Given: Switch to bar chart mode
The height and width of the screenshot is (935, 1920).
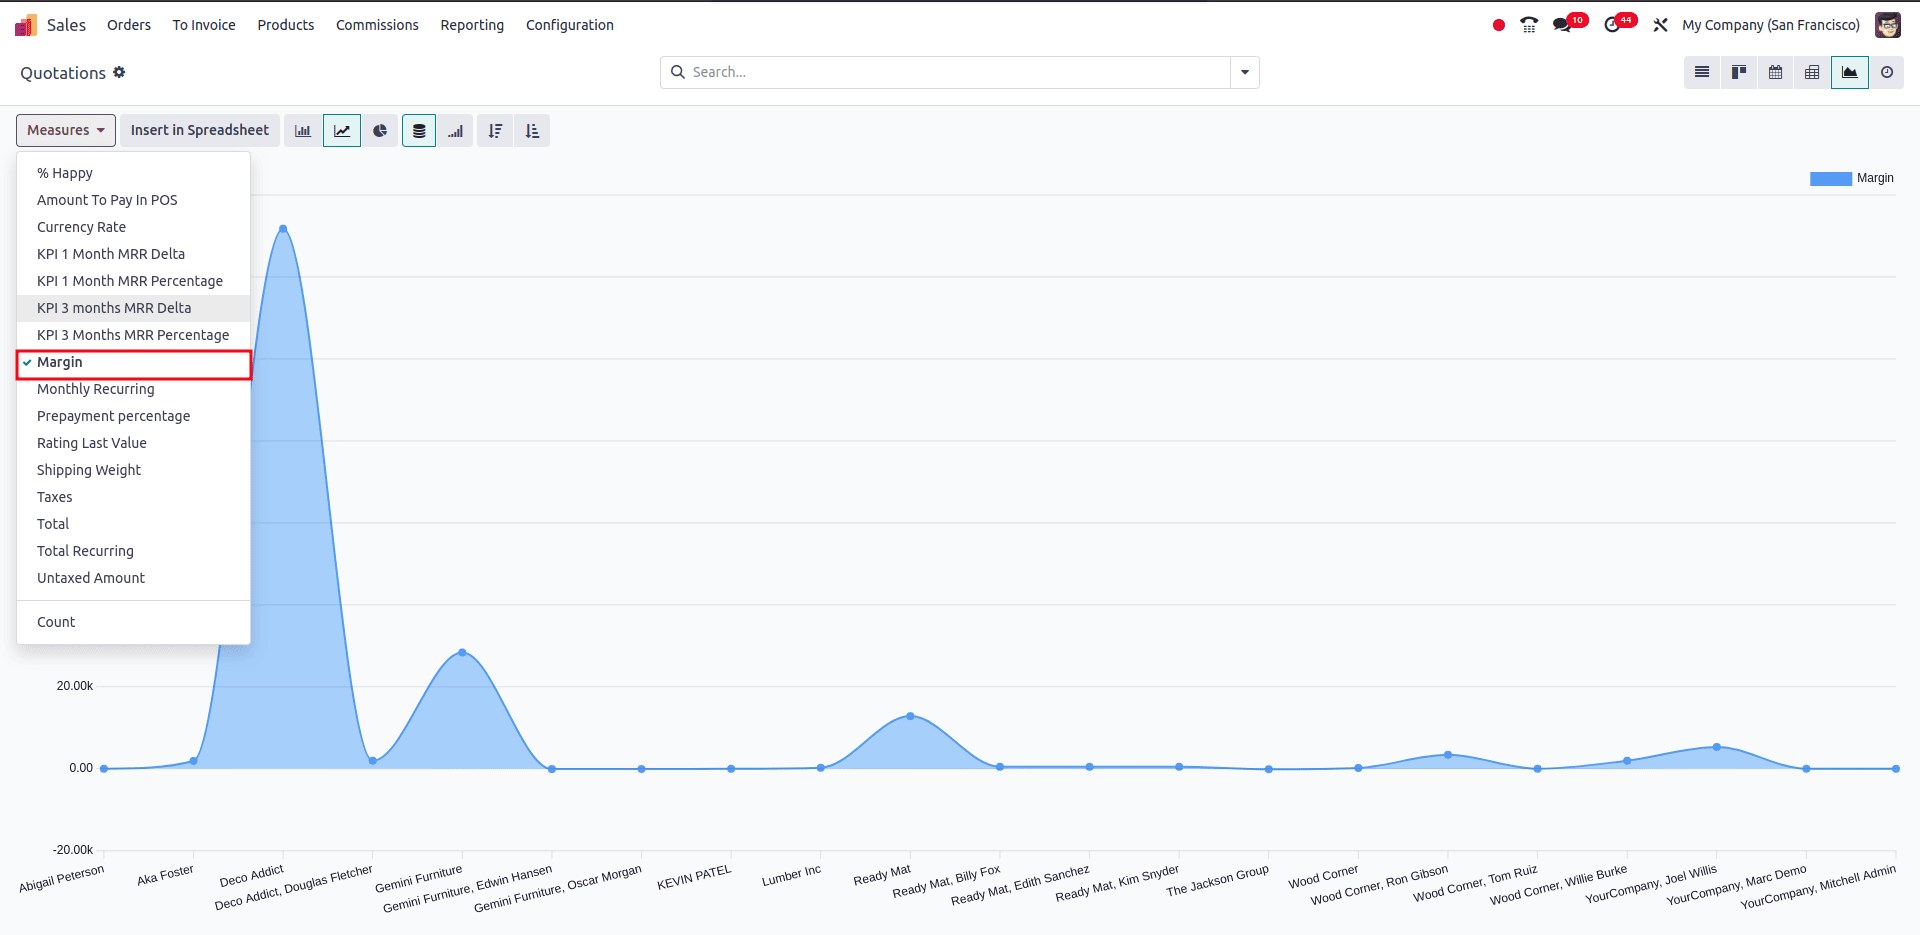Looking at the screenshot, I should (x=303, y=131).
